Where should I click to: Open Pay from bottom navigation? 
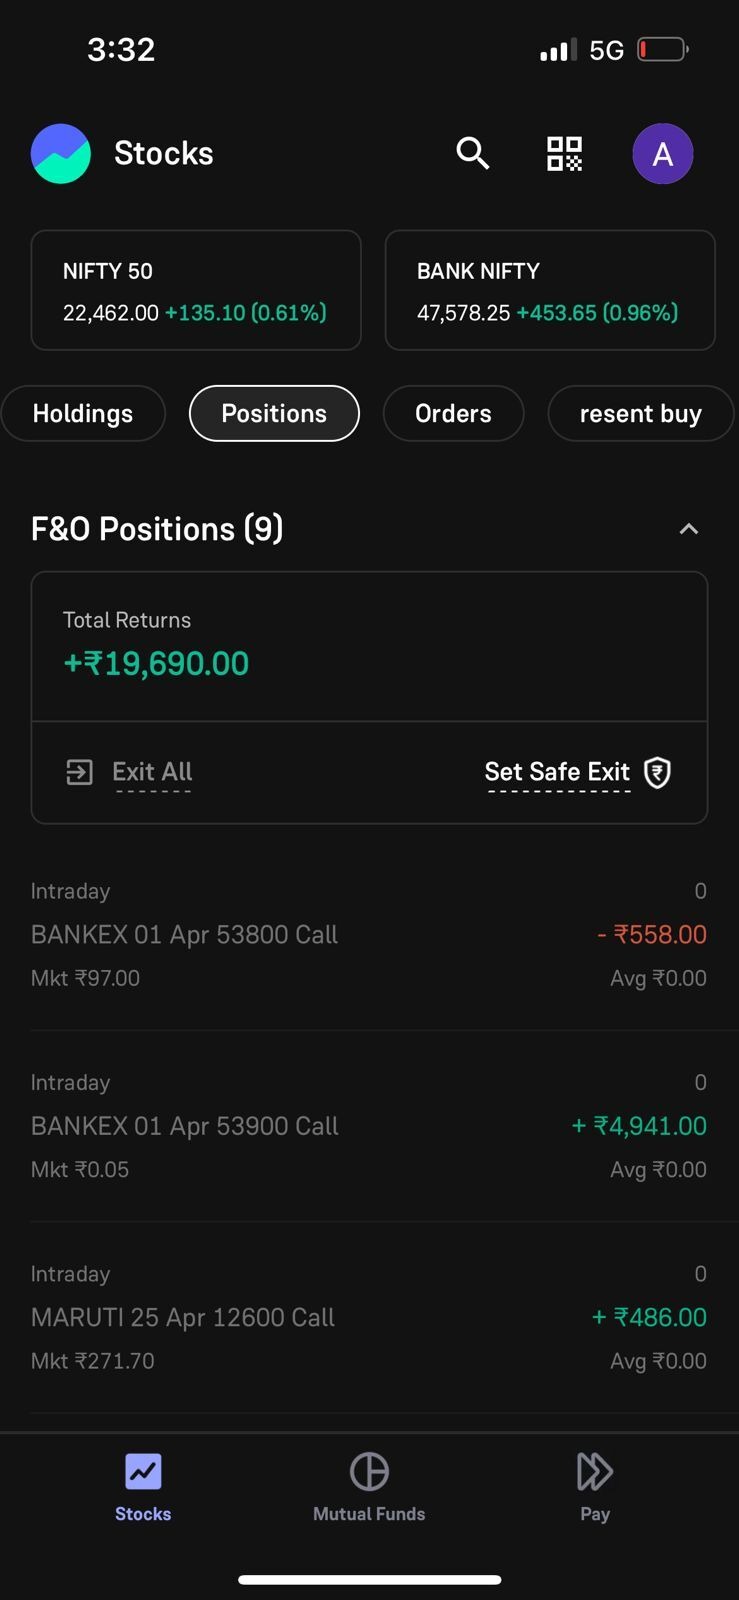point(595,1487)
